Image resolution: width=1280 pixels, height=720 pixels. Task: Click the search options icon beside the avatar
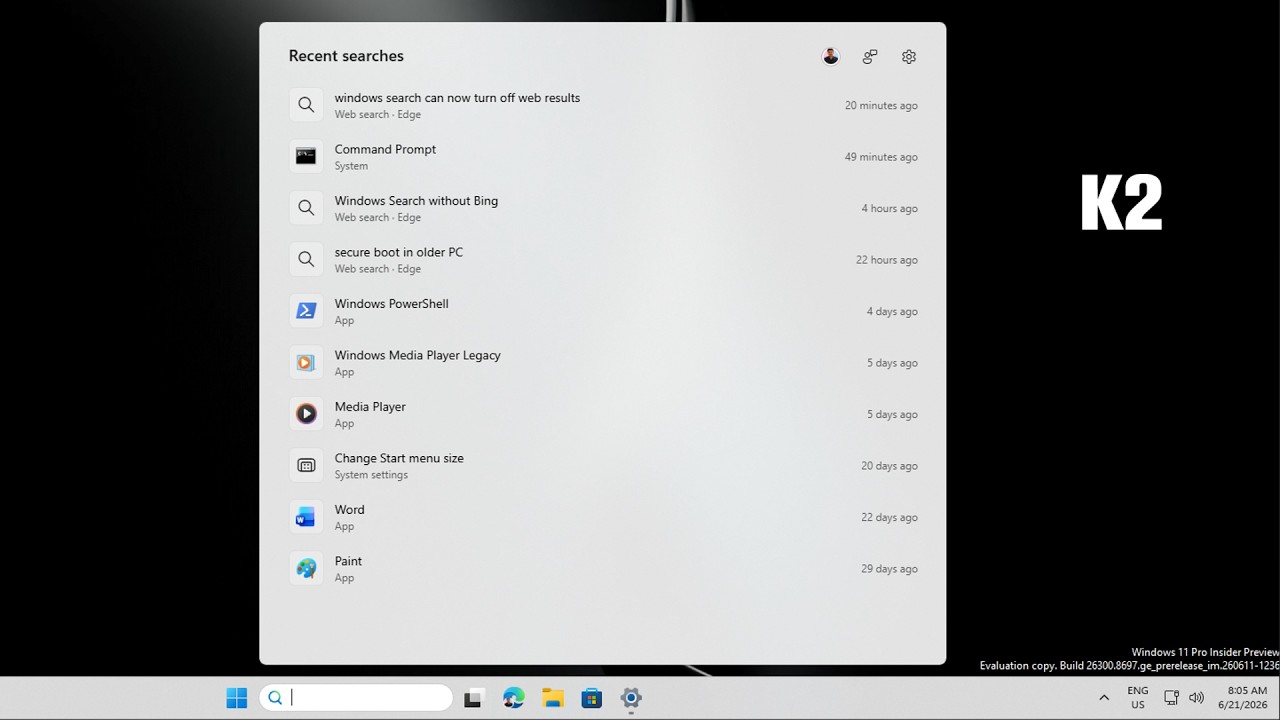point(870,57)
